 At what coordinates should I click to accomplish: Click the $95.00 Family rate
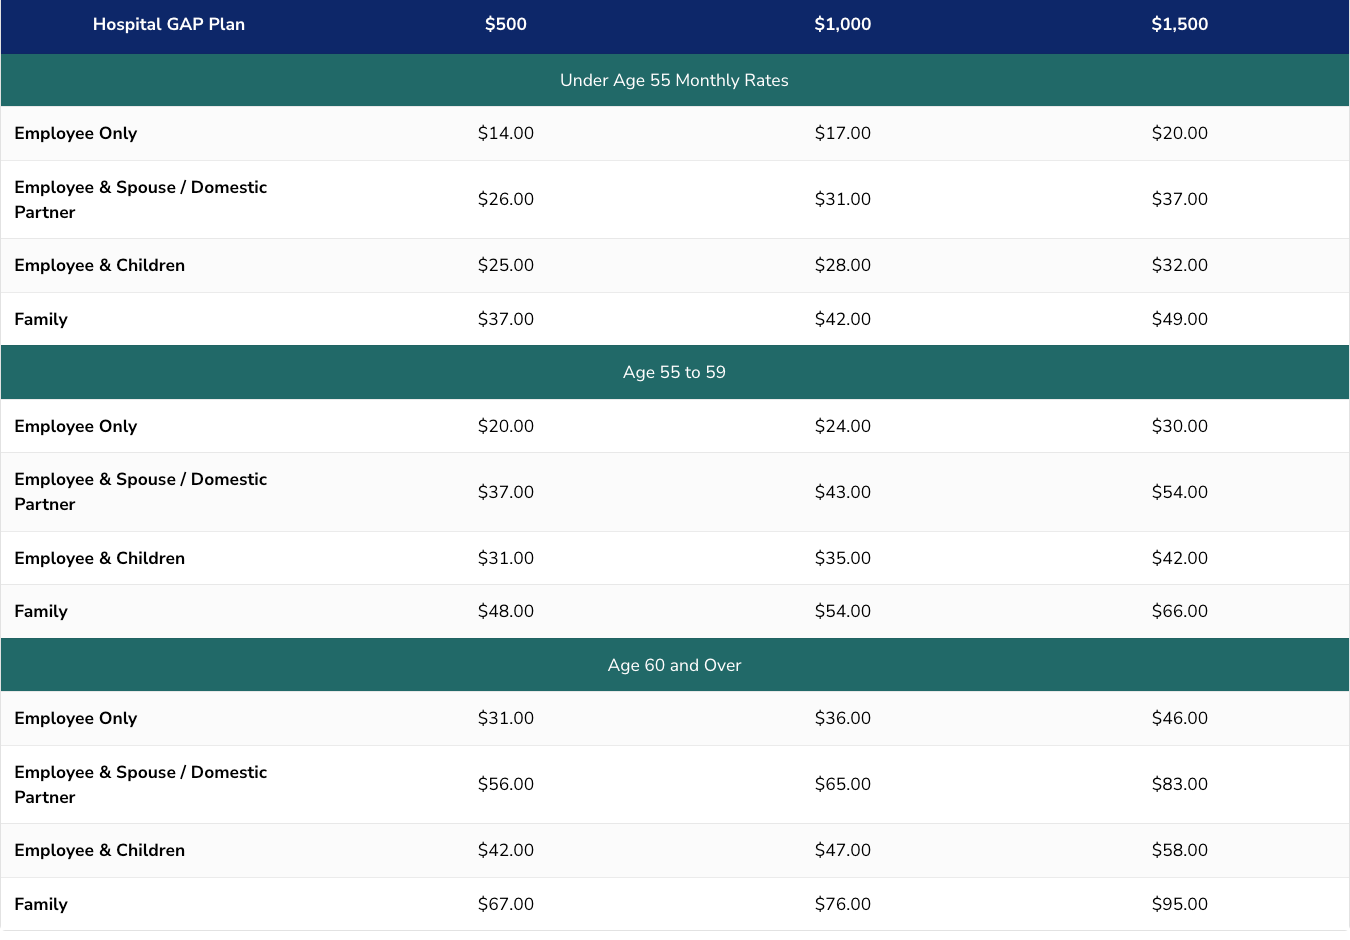click(x=1180, y=904)
